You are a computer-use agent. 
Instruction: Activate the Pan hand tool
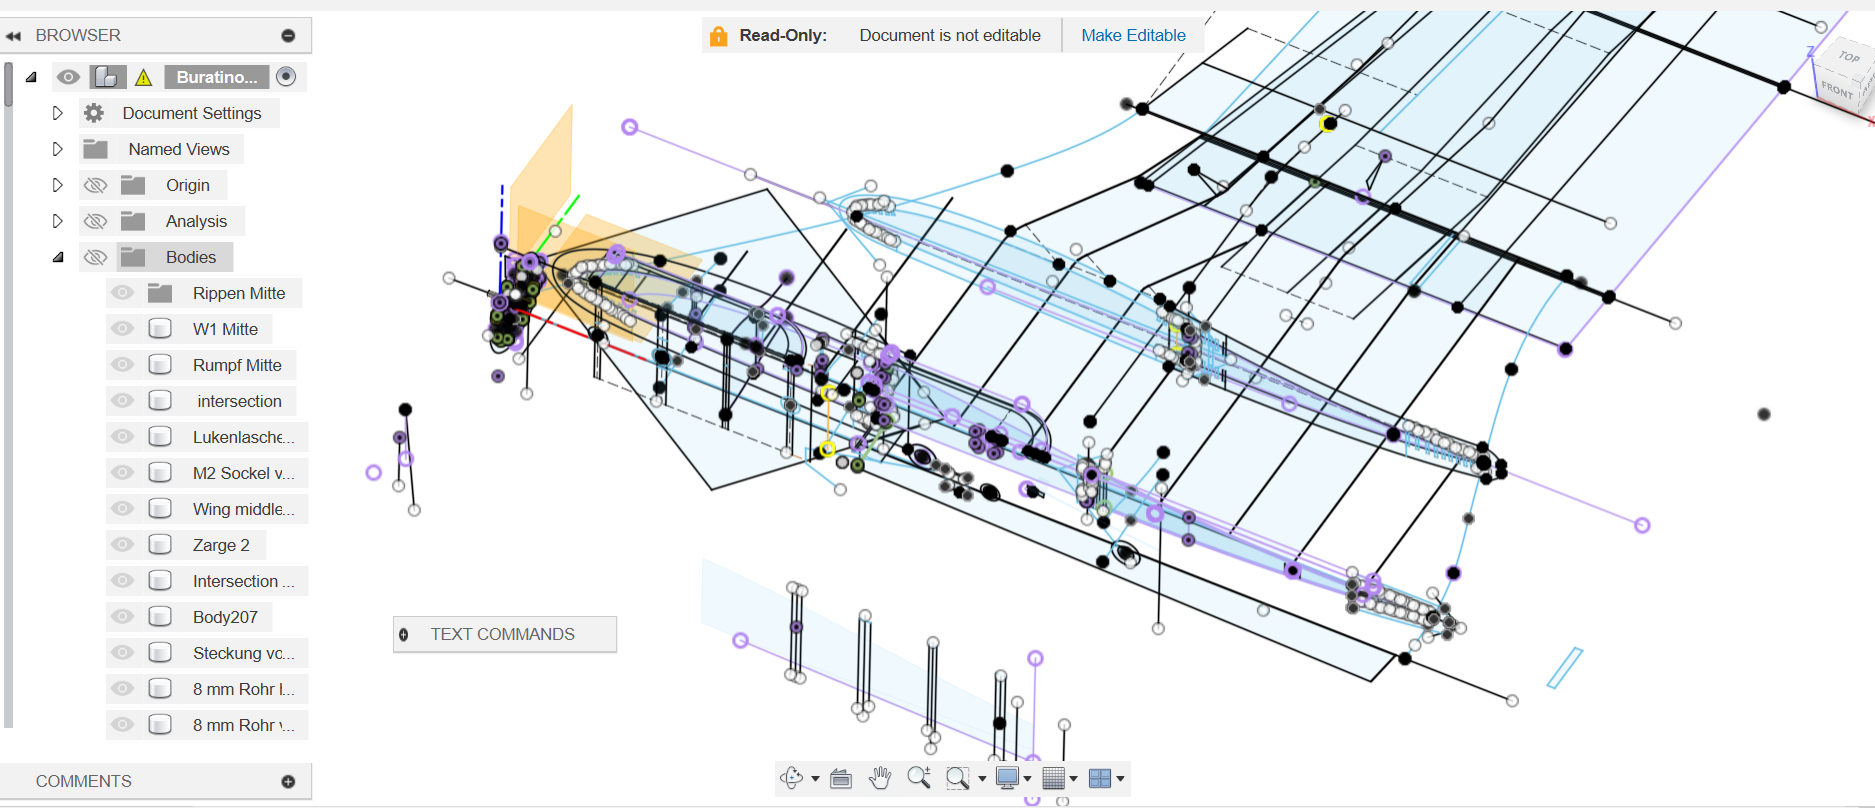880,778
